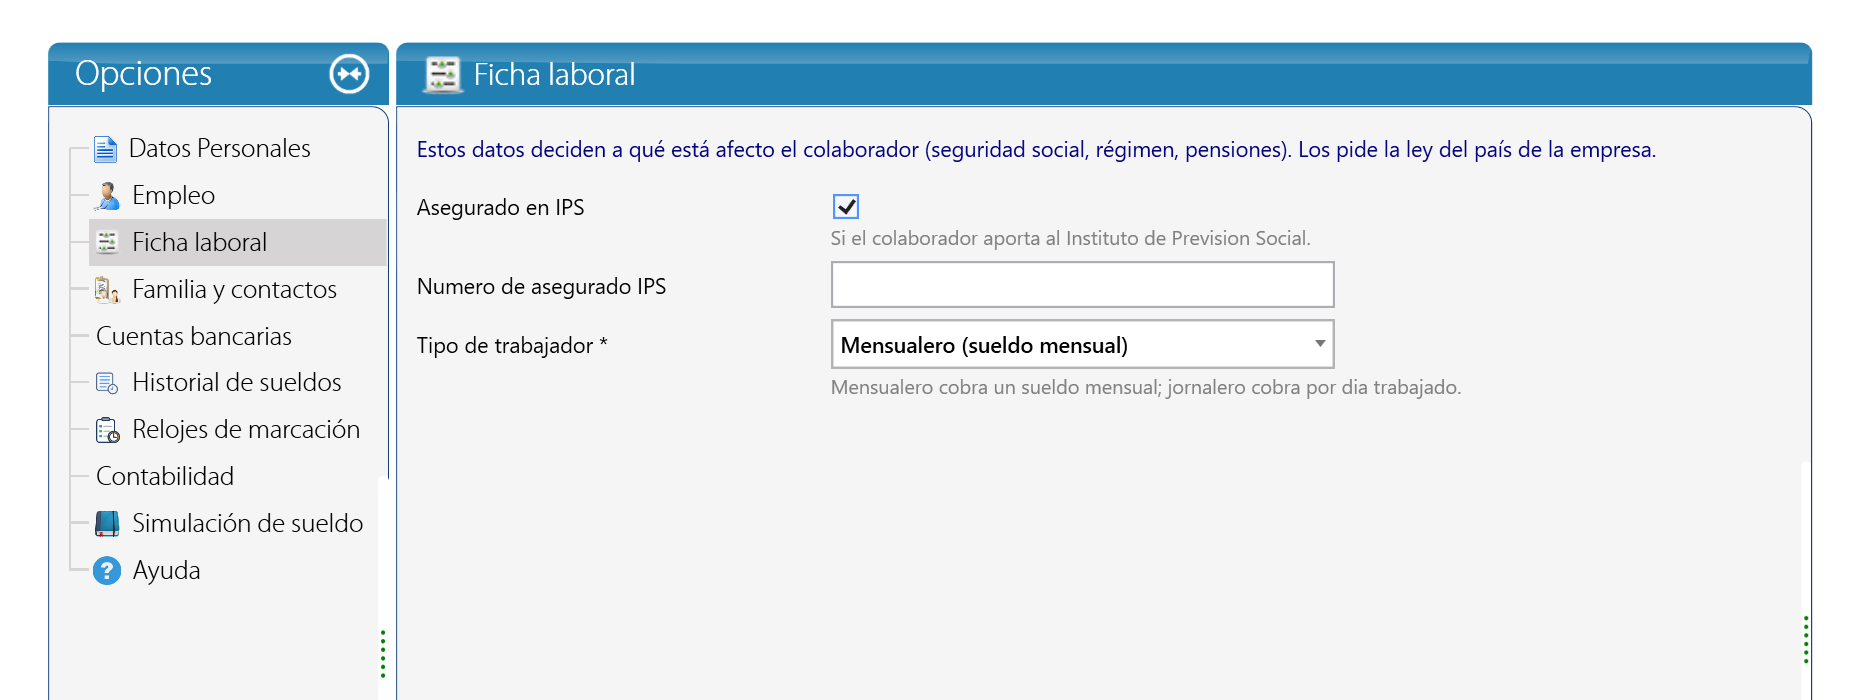Click the Relojes de marcación clock icon
Viewport: 1860px width, 700px height.
pyautogui.click(x=107, y=430)
